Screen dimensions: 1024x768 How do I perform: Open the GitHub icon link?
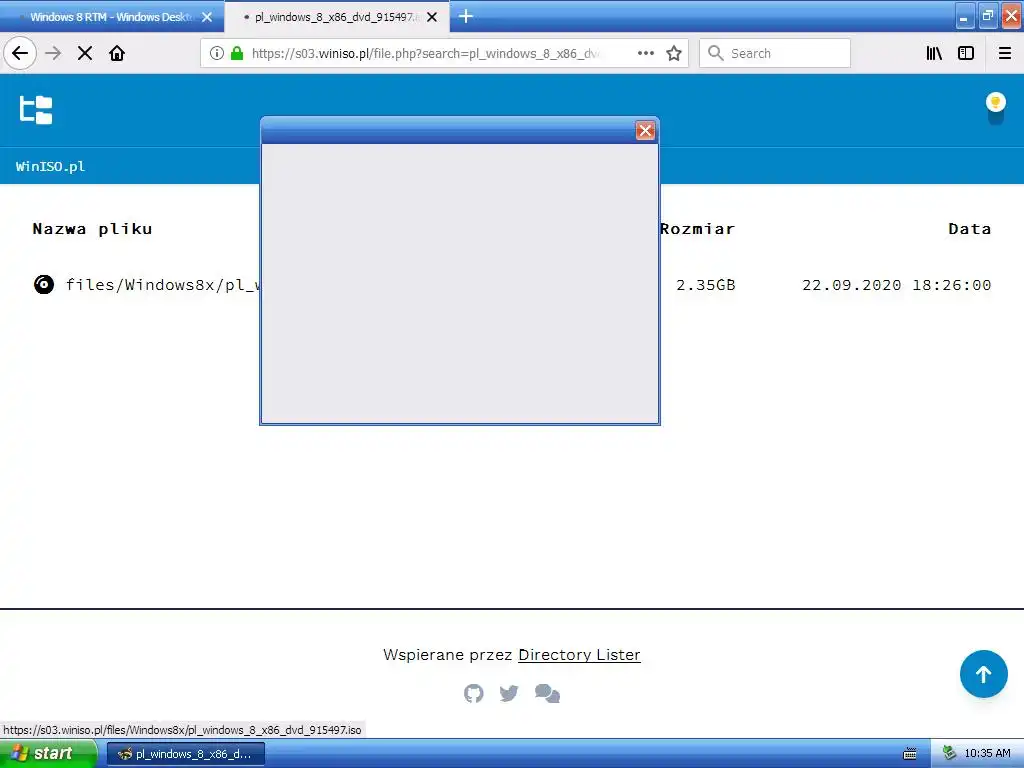point(474,693)
